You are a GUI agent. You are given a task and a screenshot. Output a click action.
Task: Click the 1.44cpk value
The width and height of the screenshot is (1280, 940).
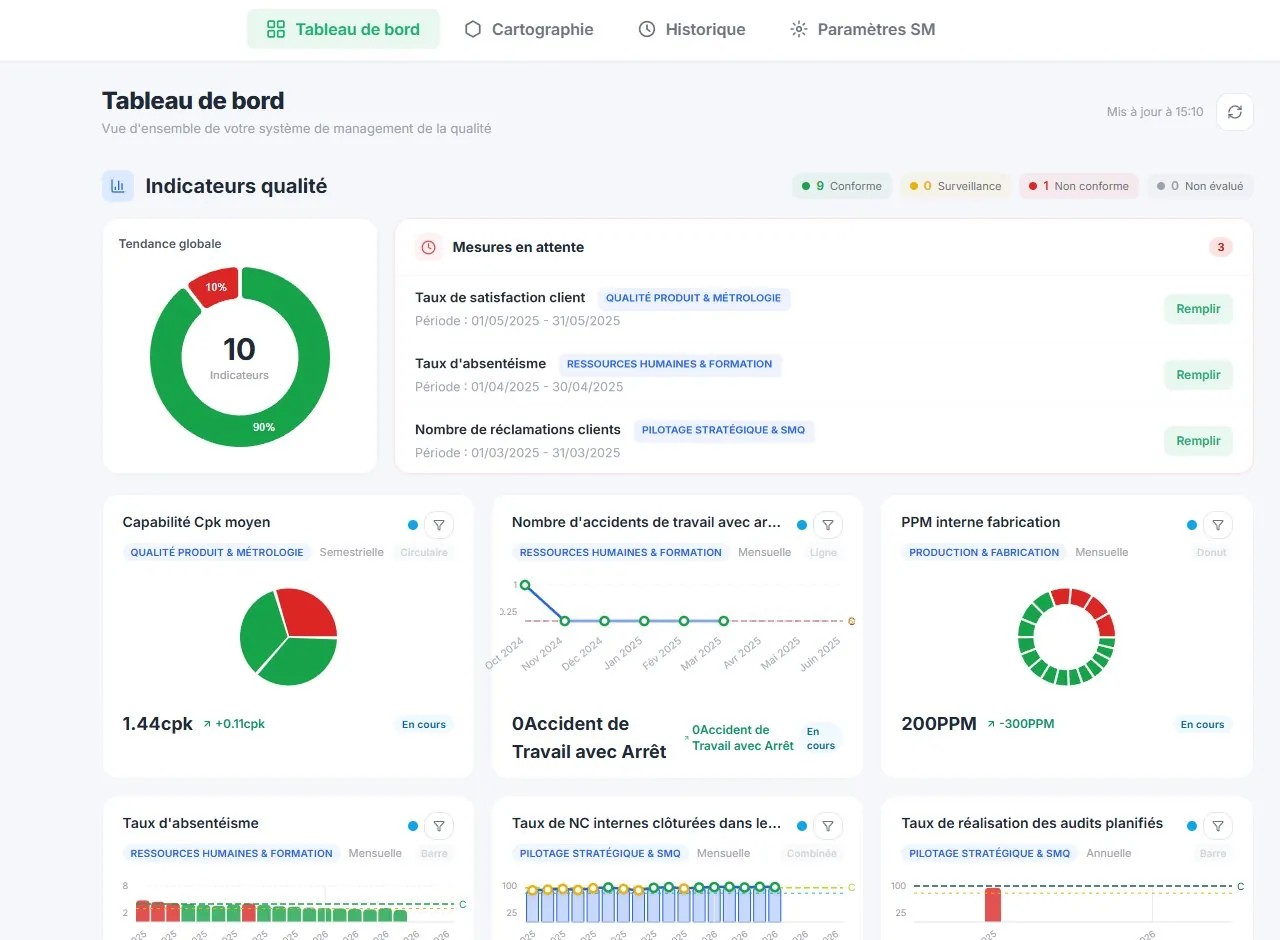pyautogui.click(x=157, y=724)
